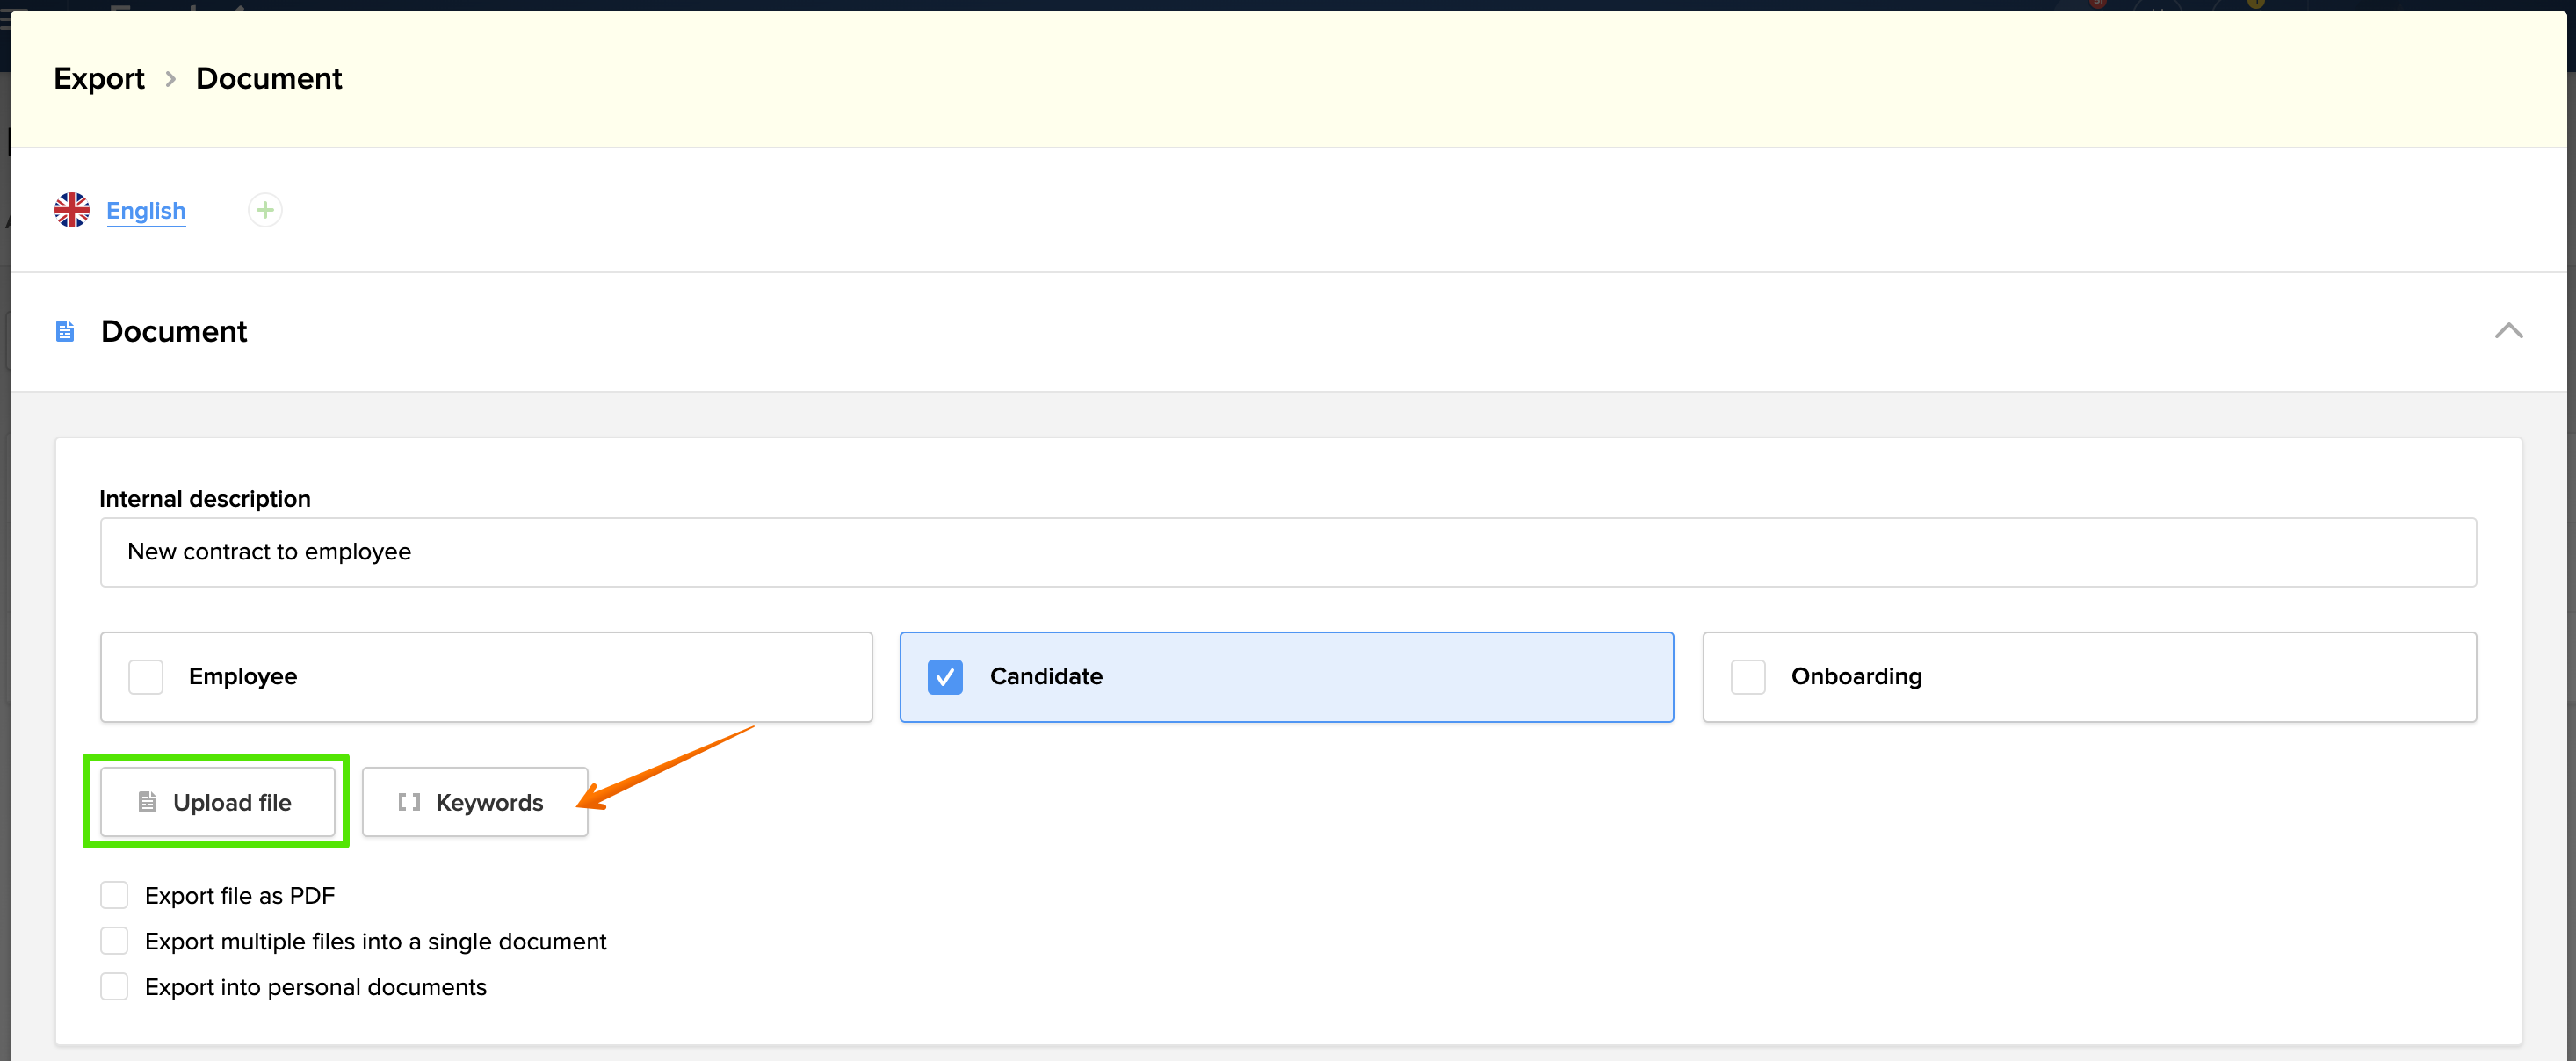This screenshot has height=1061, width=2576.
Task: Enable Export into personal documents
Action: point(114,987)
